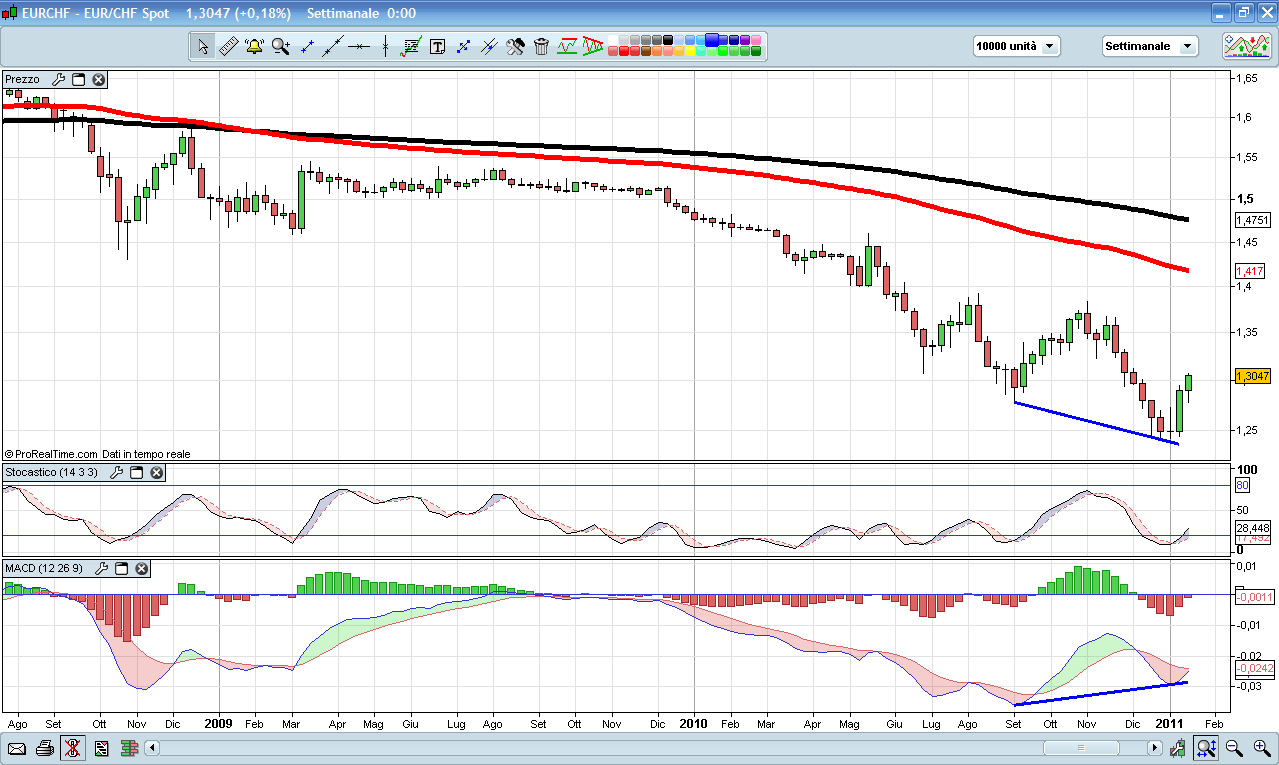Click the printer icon in bottom bar

pos(44,748)
